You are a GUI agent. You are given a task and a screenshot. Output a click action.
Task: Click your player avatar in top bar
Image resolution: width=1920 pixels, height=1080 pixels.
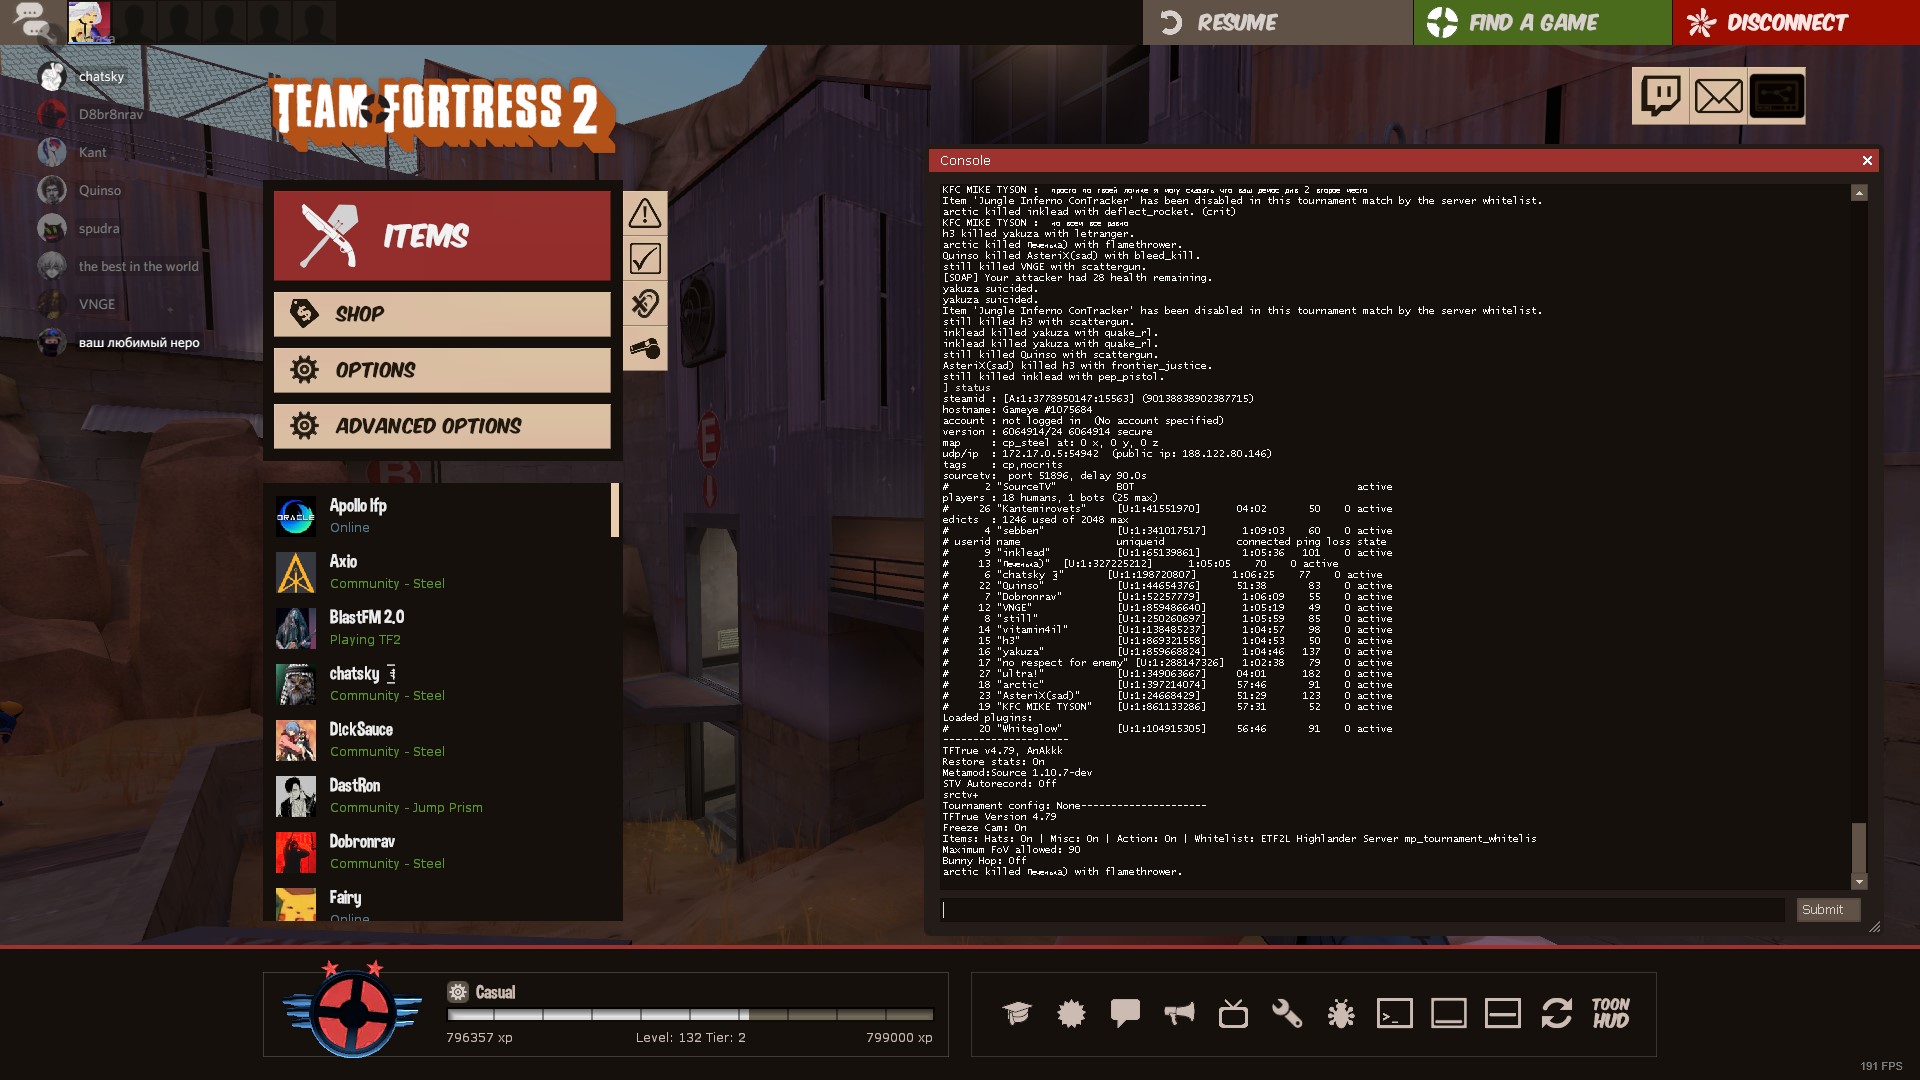89,22
